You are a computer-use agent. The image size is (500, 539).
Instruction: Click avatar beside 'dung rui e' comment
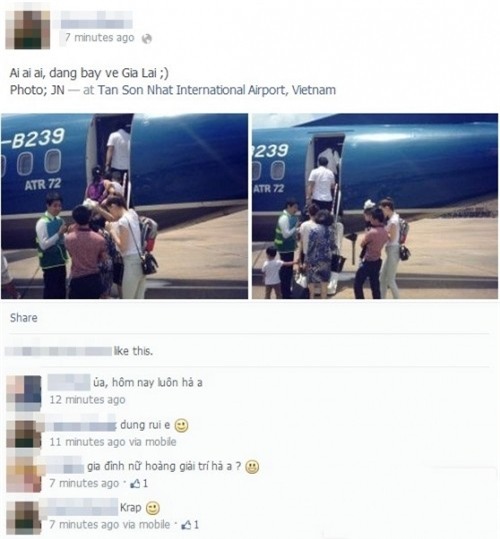[24, 434]
